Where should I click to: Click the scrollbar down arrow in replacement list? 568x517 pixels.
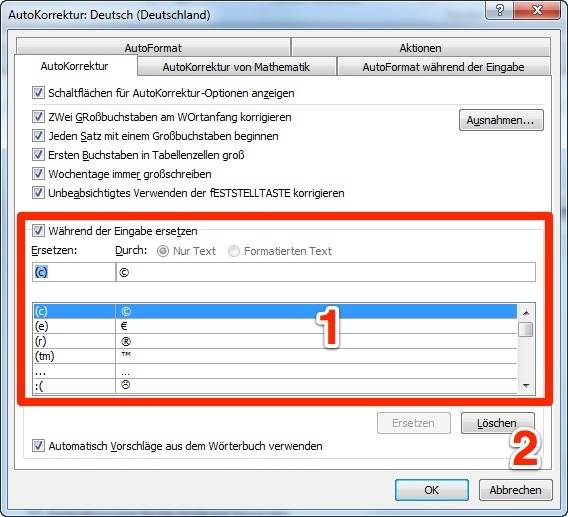click(x=526, y=386)
